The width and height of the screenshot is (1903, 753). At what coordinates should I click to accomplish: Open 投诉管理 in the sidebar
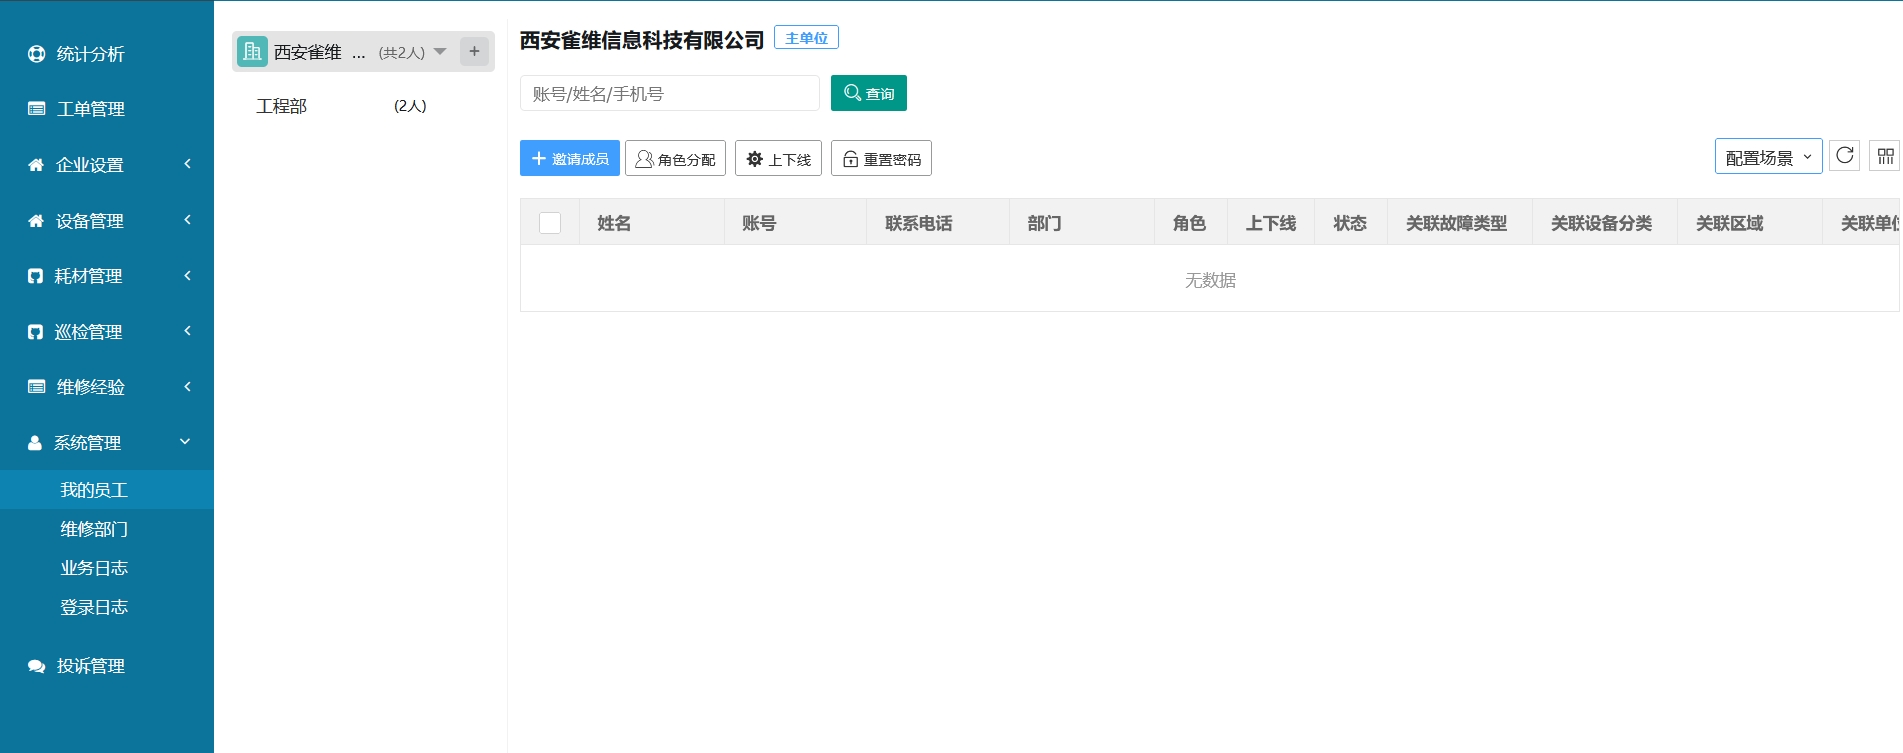(90, 666)
